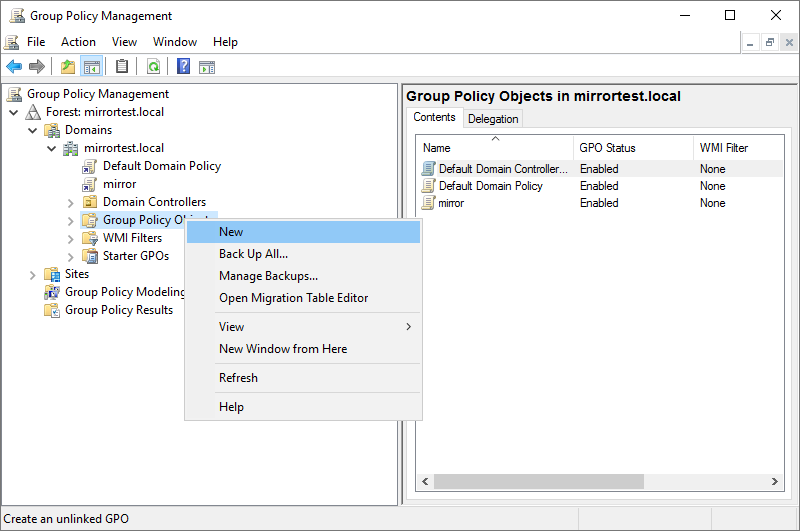Sort by the GPO Status column header
The image size is (800, 531).
click(x=633, y=148)
